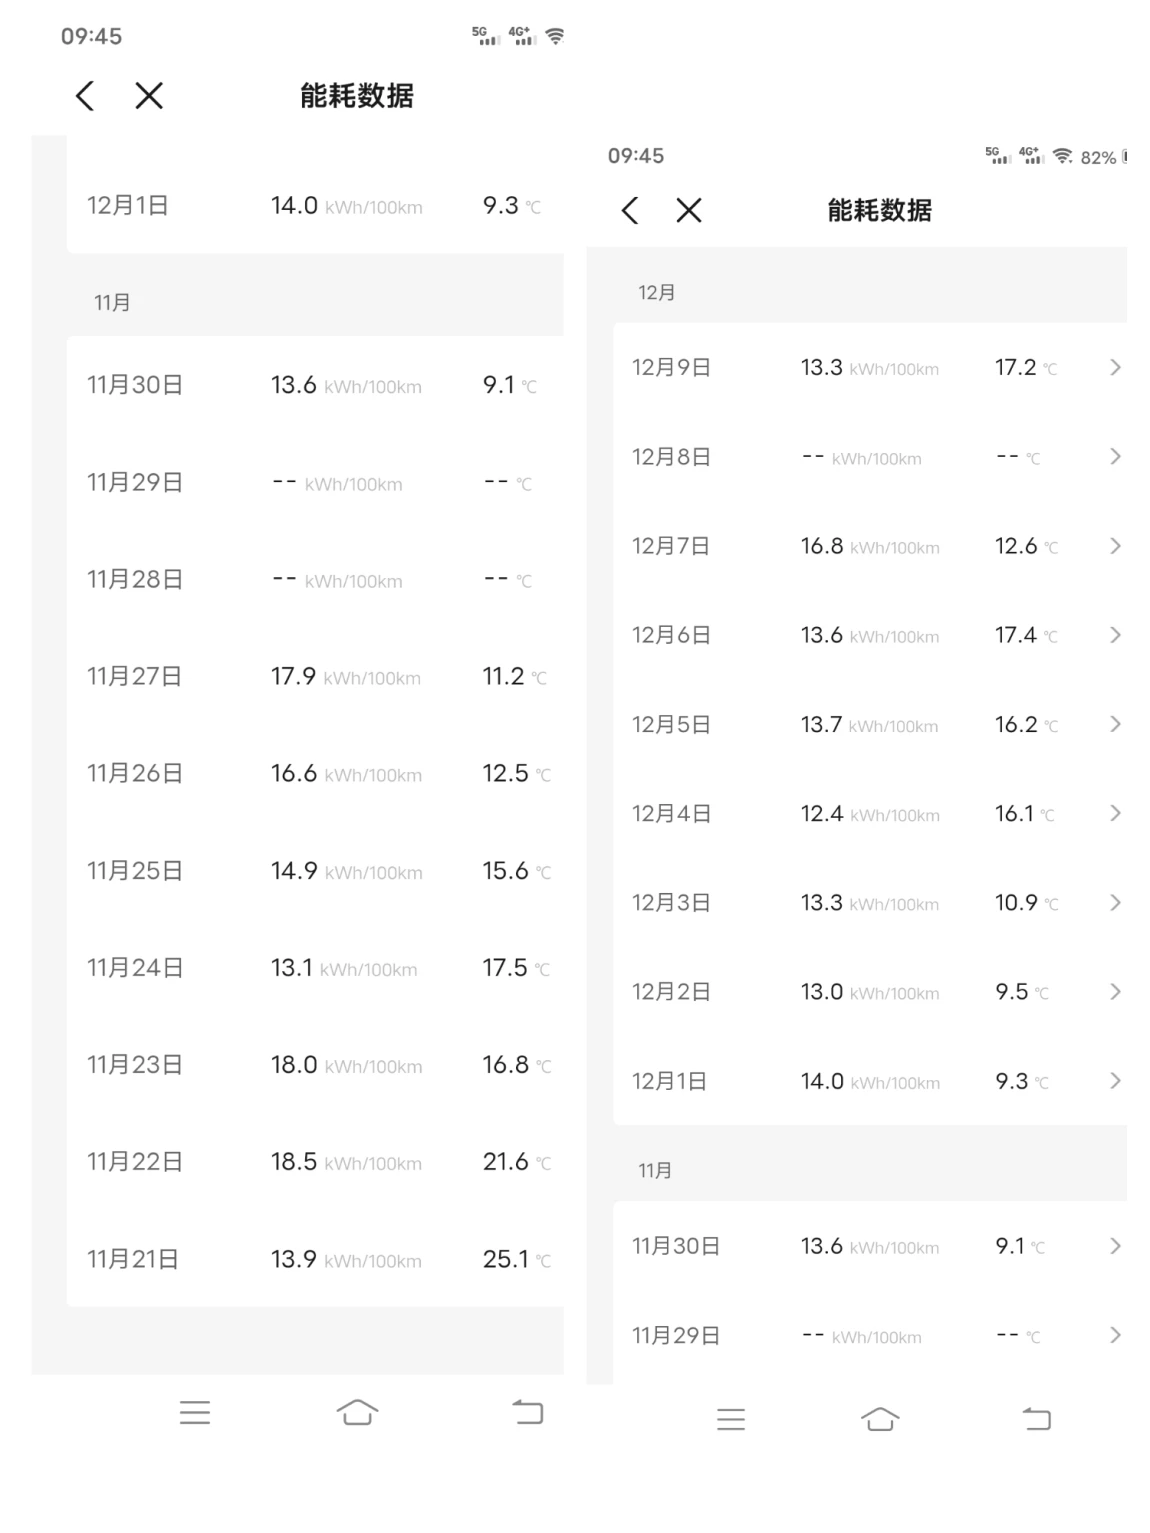Select the 11月22日 entry with 18.5 kWh

click(x=315, y=1162)
